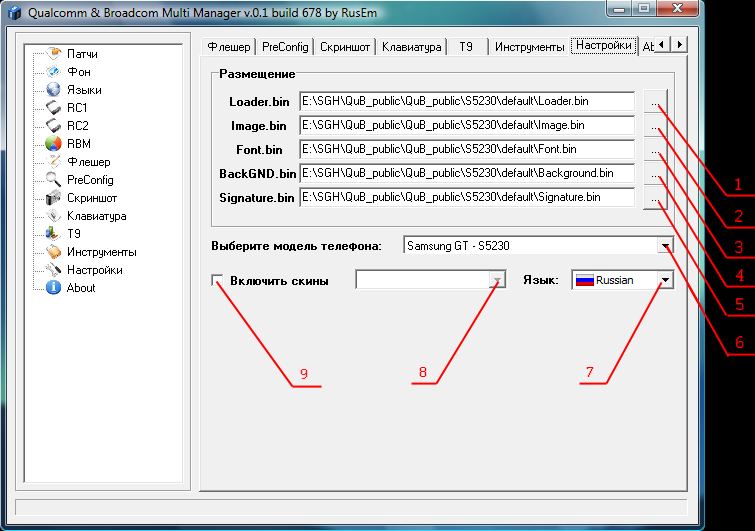
Task: Browse for Loader.bin file
Action: (x=654, y=102)
